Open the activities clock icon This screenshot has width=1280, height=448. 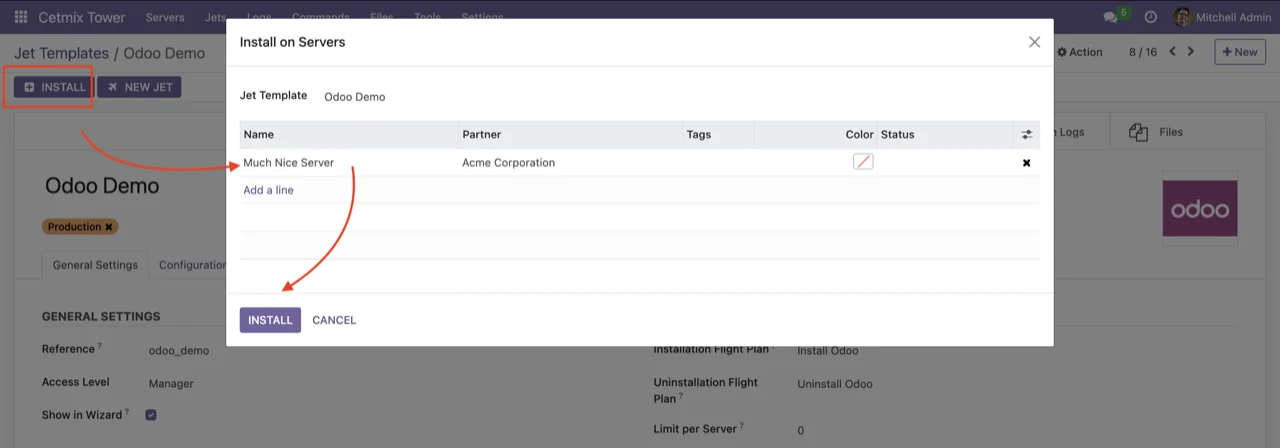point(1150,17)
